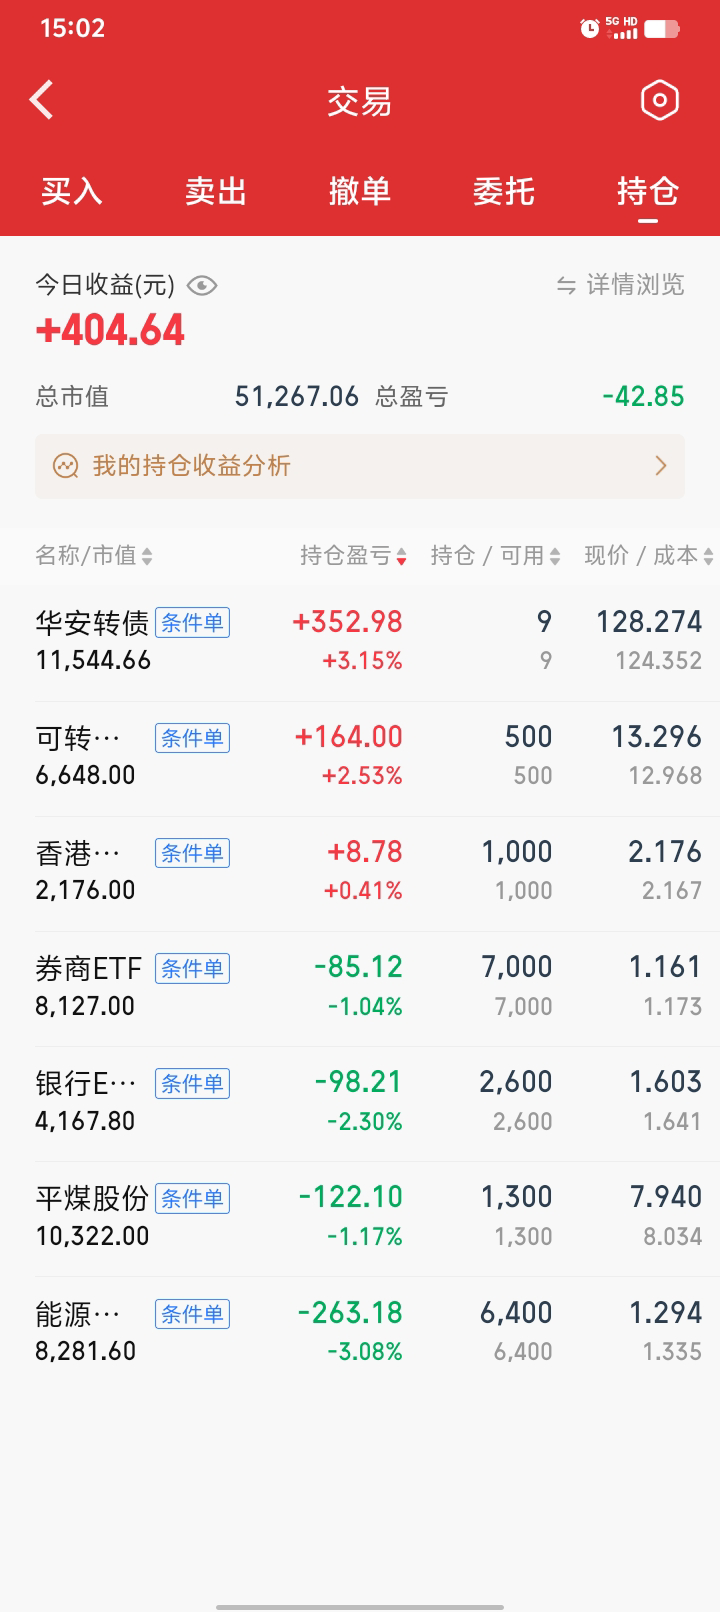The height and width of the screenshot is (1612, 720).
Task: Toggle the eye icon hiding today's earnings
Action: pos(202,286)
